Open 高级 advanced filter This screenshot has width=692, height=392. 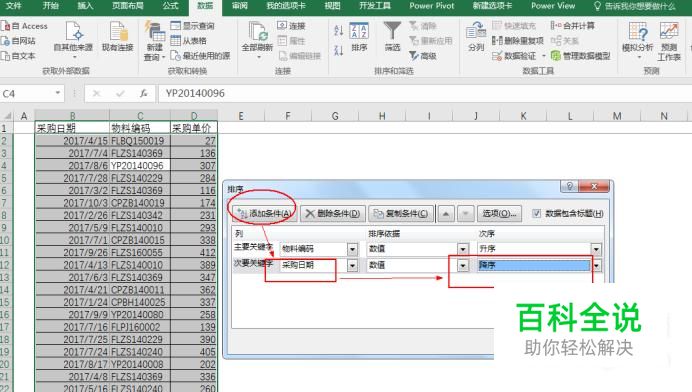click(423, 56)
